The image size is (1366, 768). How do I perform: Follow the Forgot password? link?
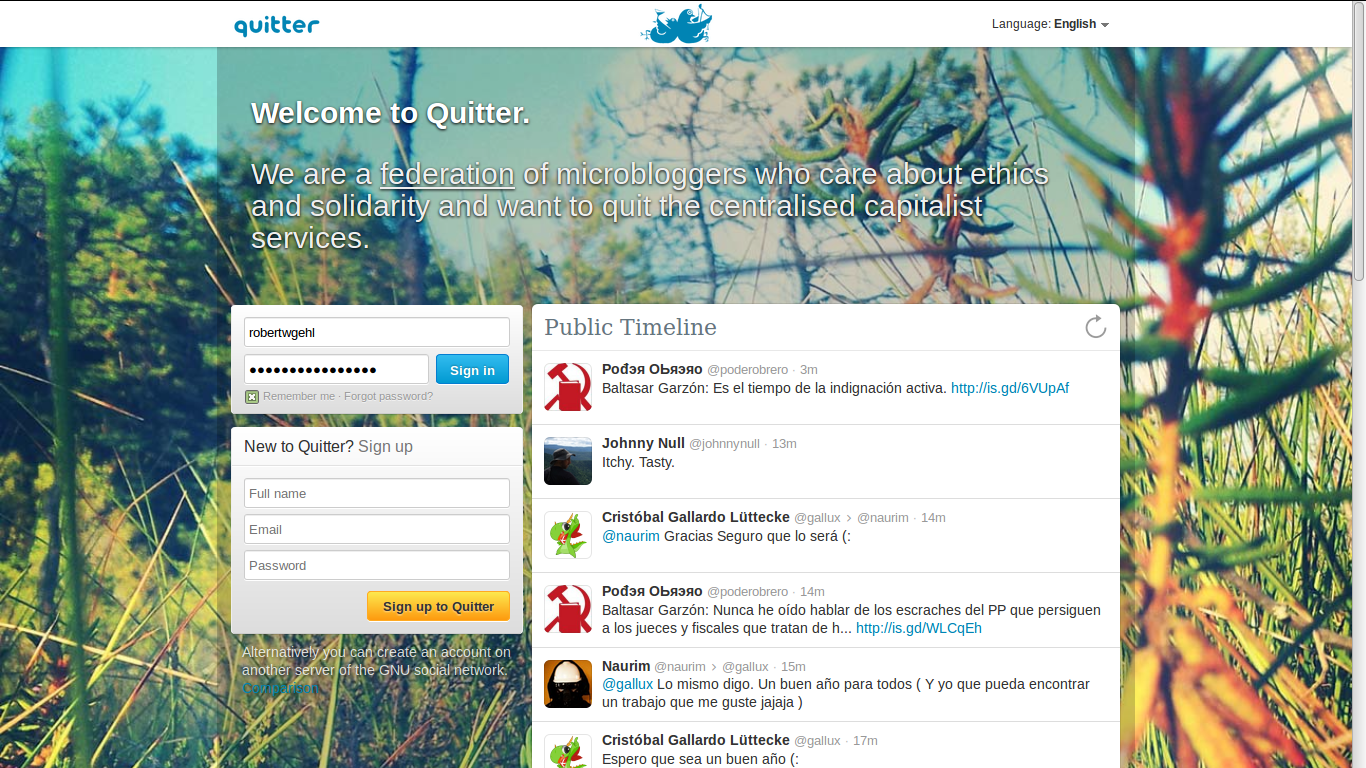point(389,396)
